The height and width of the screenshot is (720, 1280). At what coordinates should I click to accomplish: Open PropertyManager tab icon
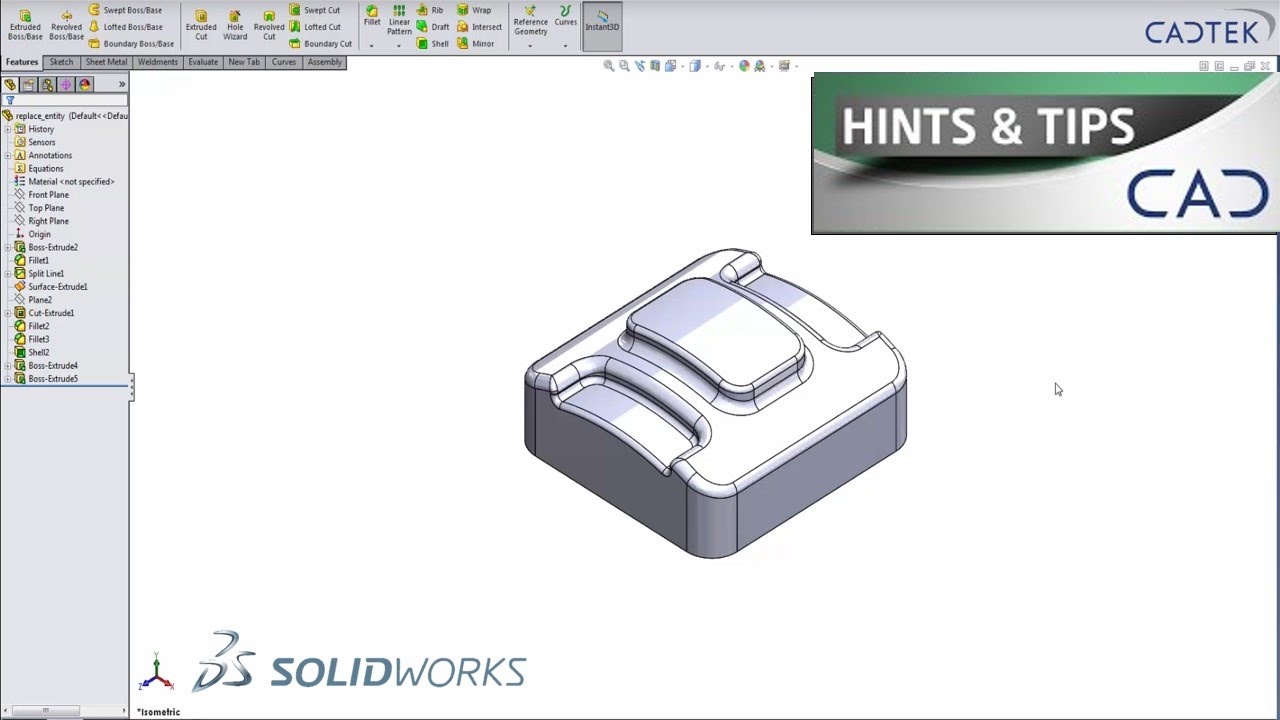(x=29, y=85)
